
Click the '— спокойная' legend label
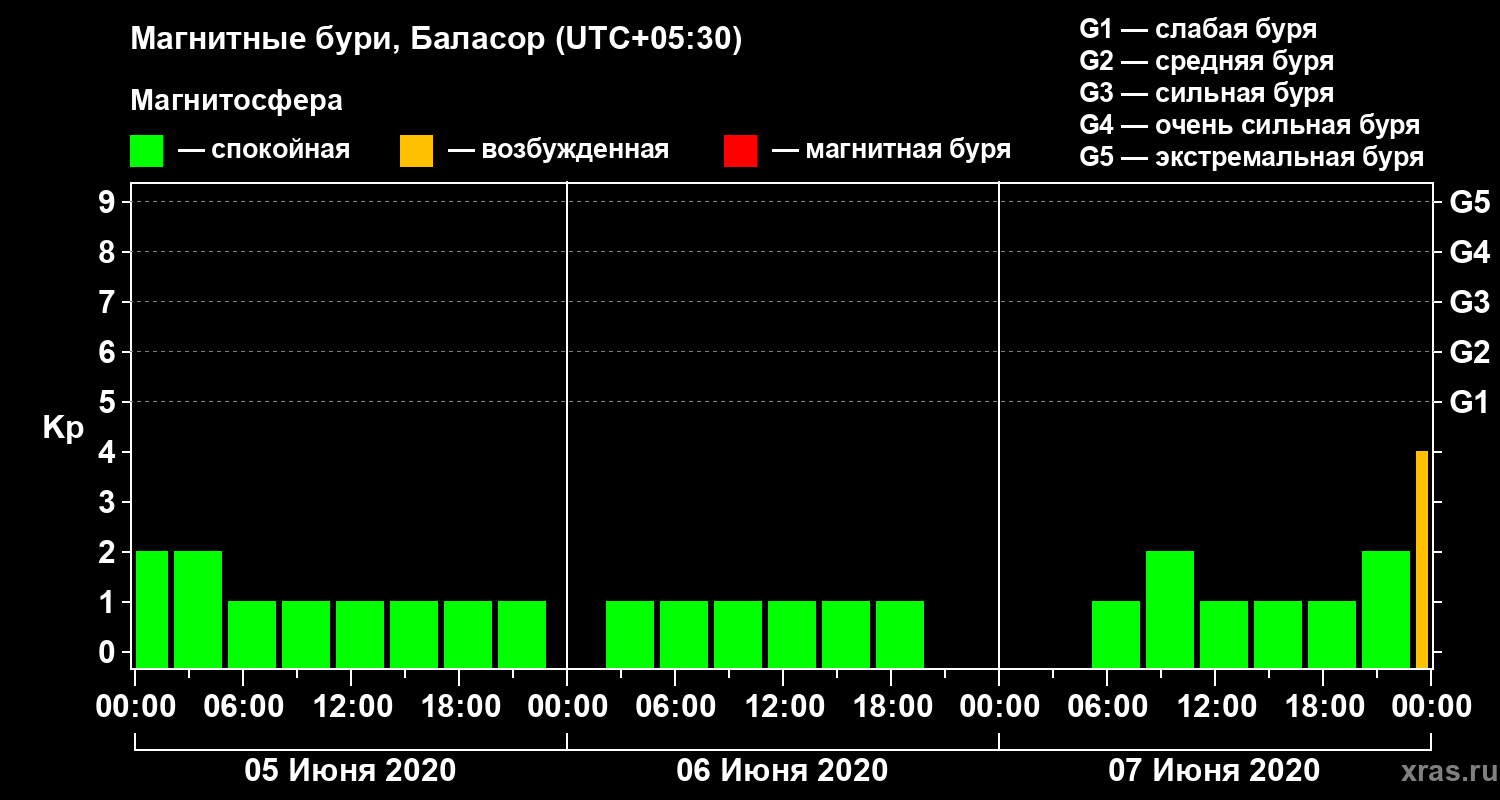(x=264, y=151)
